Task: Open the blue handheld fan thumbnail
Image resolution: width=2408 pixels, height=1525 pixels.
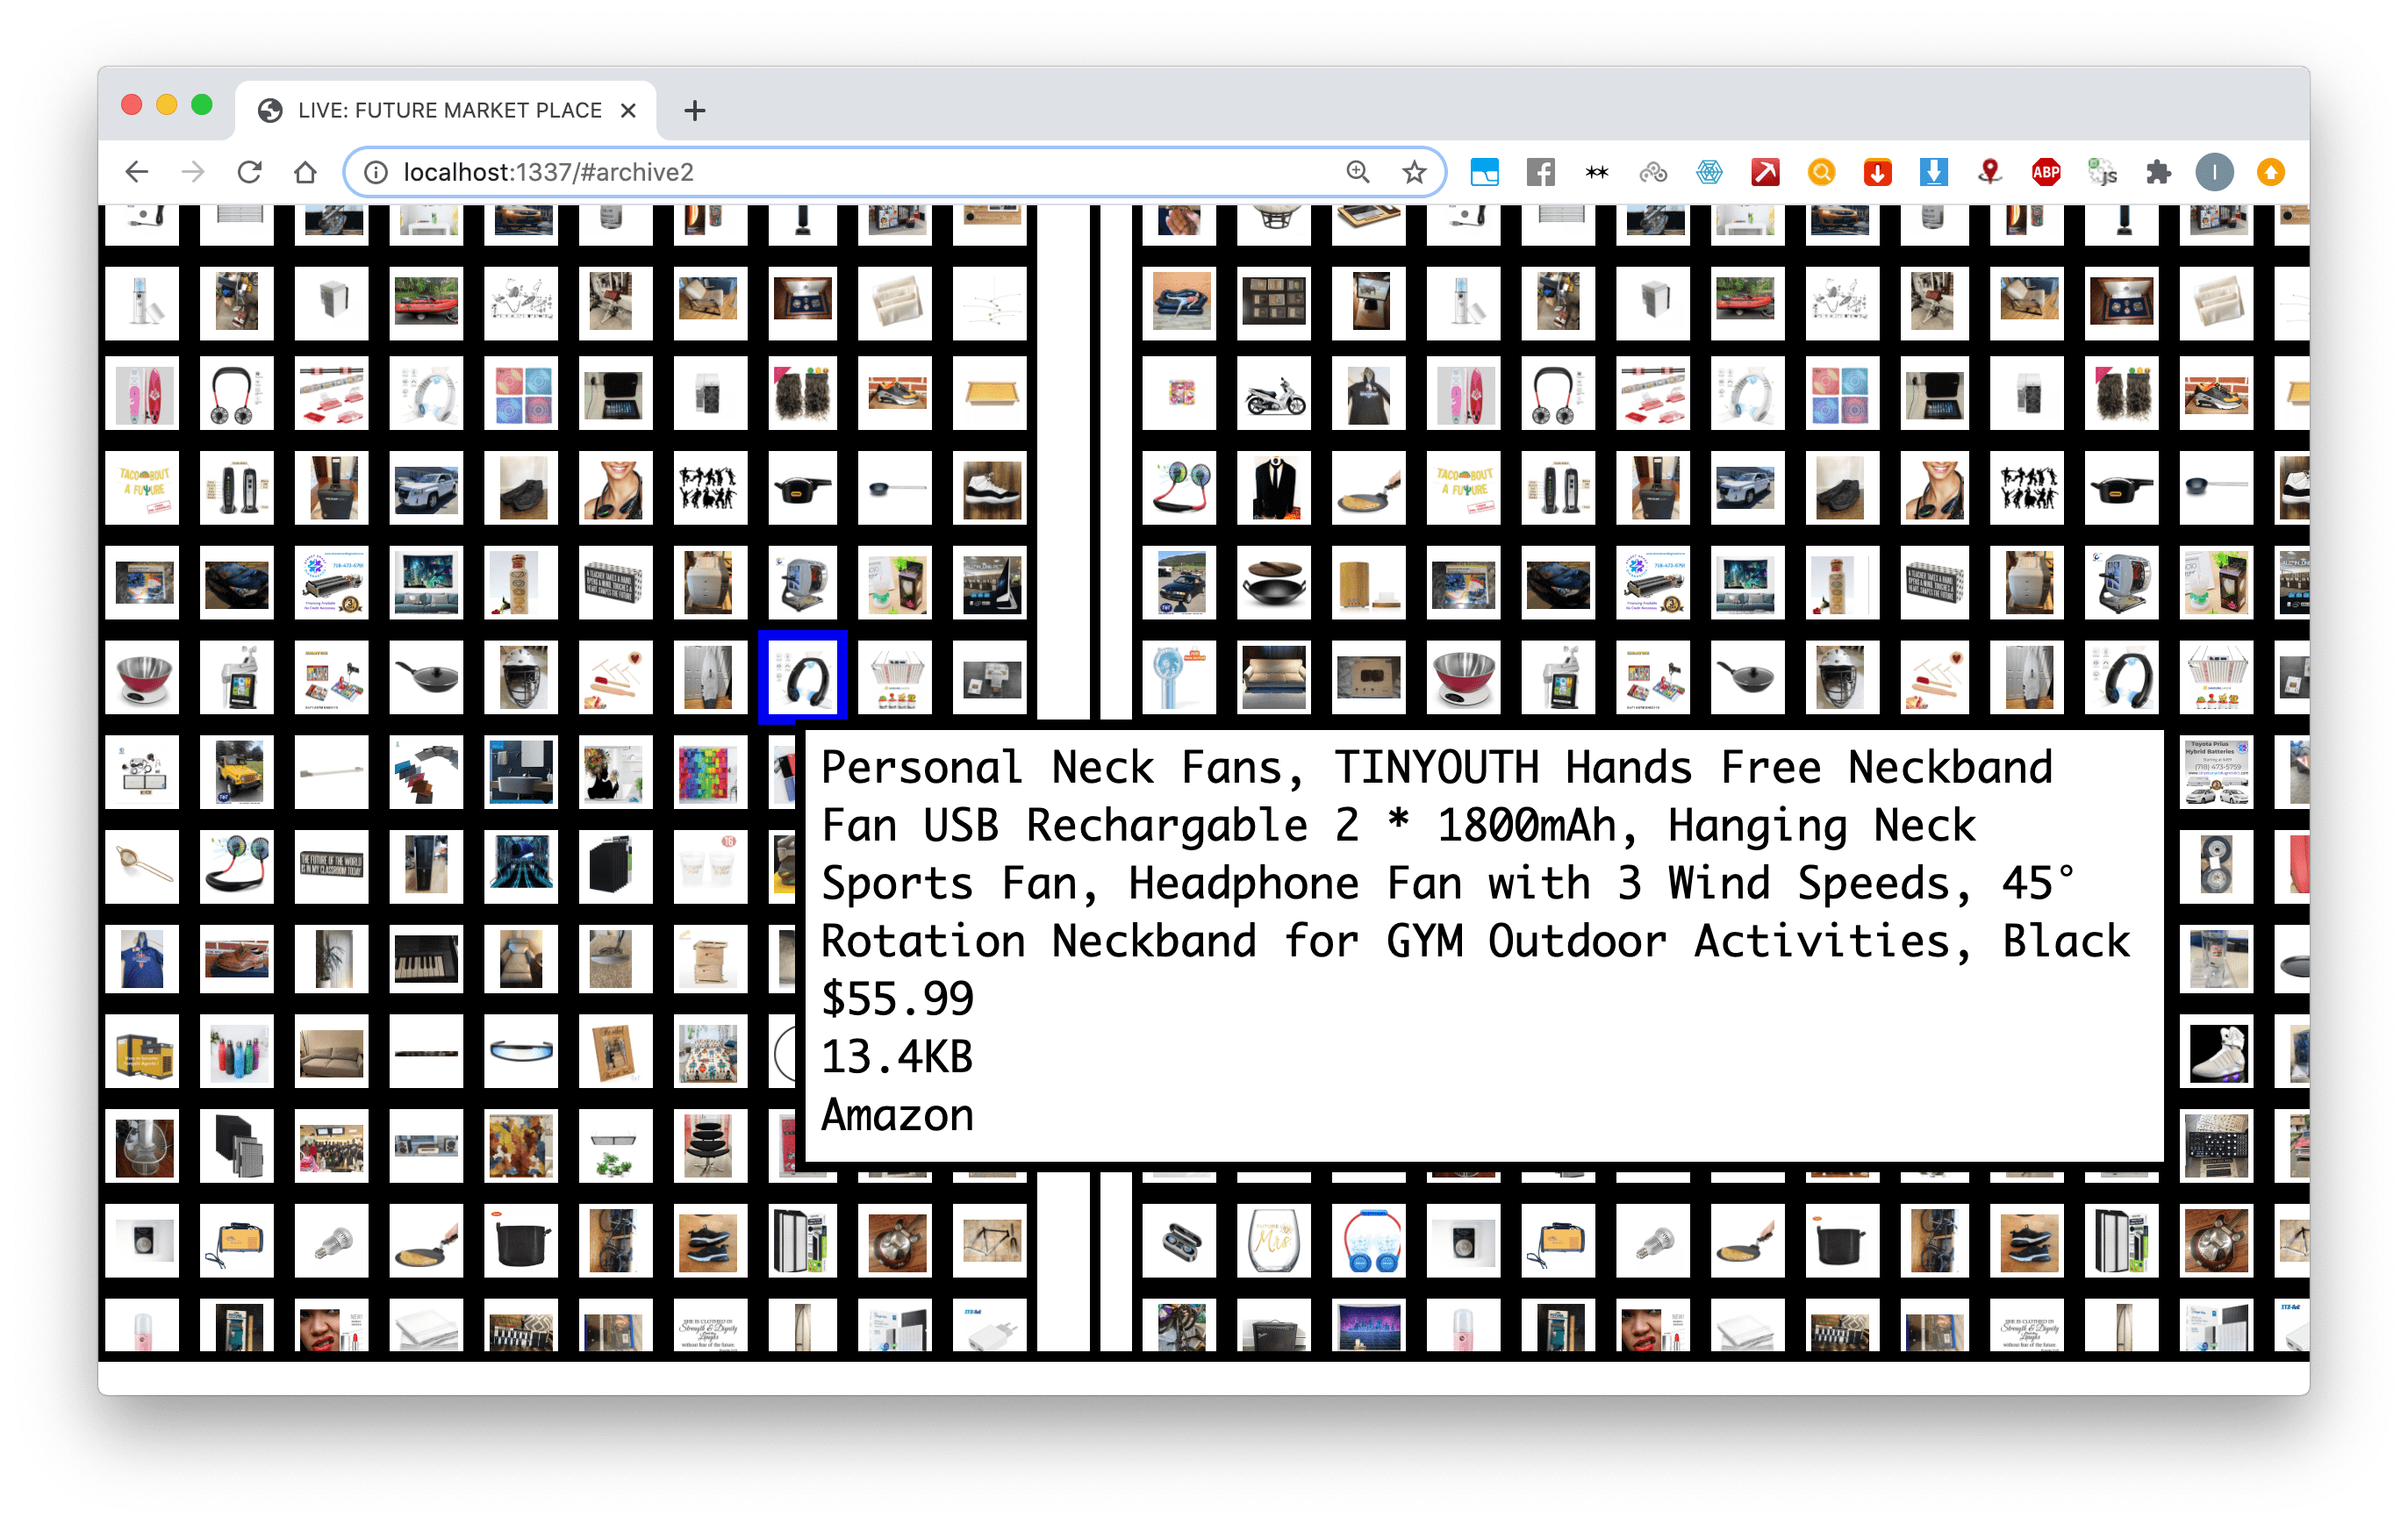Action: click(x=1179, y=677)
